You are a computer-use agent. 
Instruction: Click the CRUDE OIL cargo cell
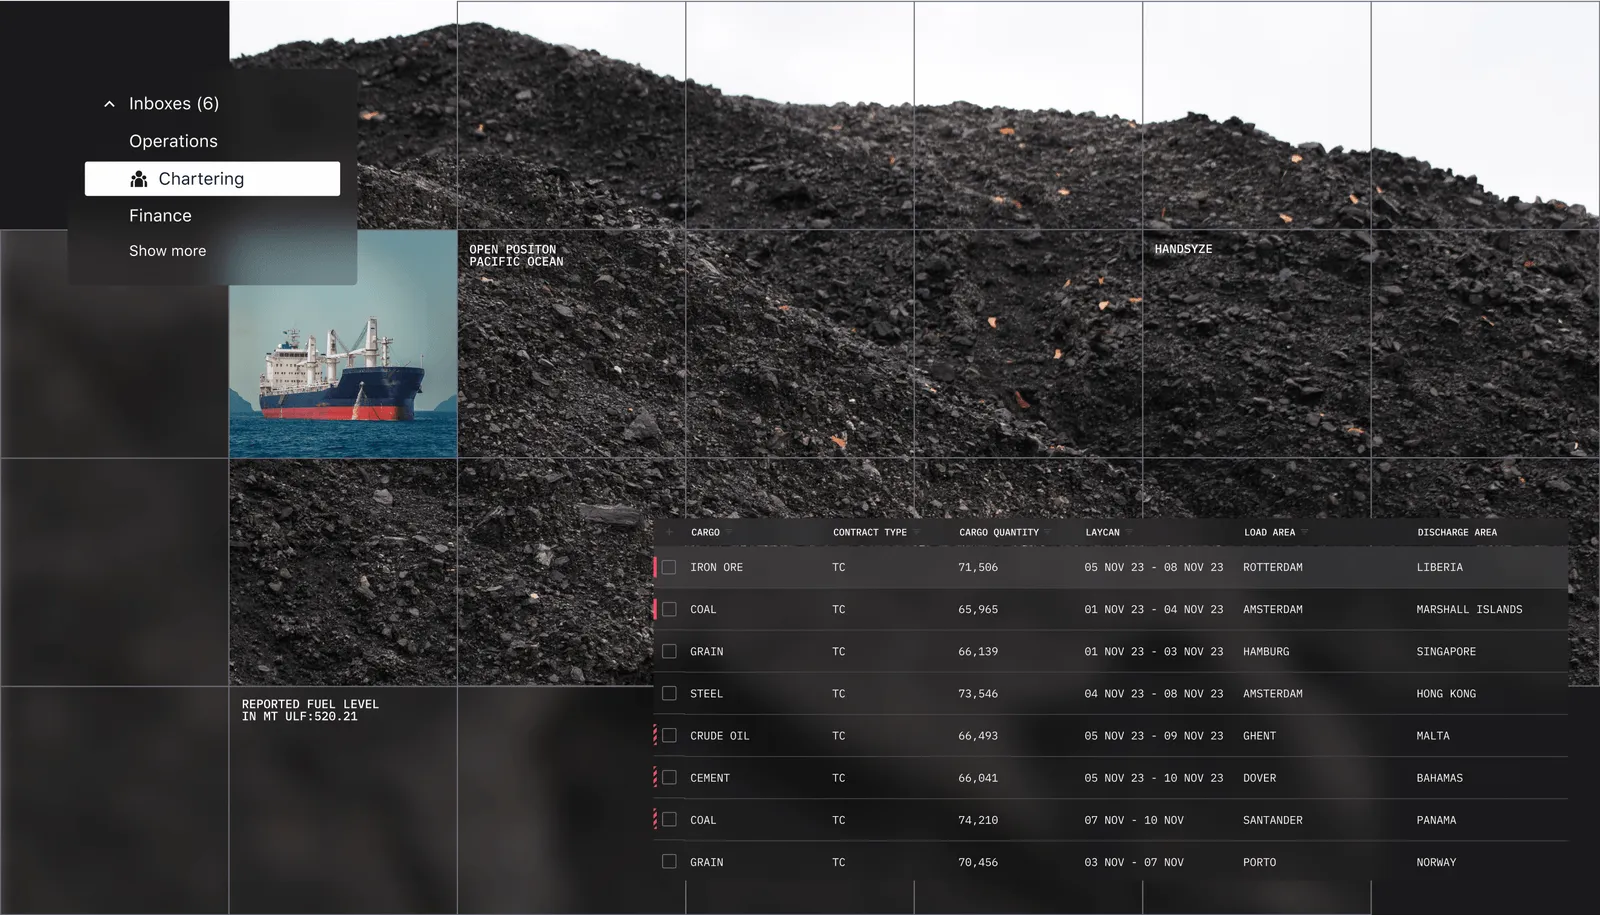point(720,735)
